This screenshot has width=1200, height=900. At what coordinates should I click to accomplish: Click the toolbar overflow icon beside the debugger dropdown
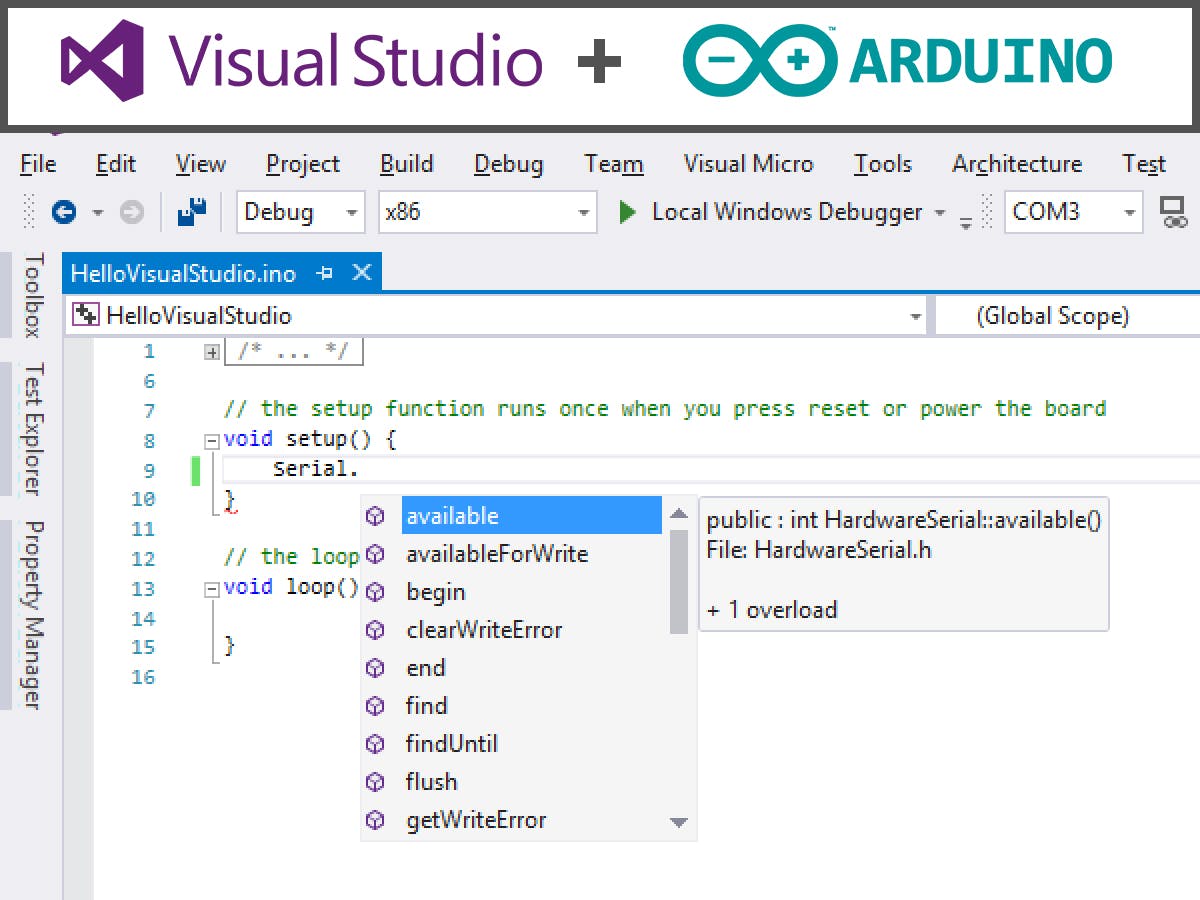click(966, 218)
